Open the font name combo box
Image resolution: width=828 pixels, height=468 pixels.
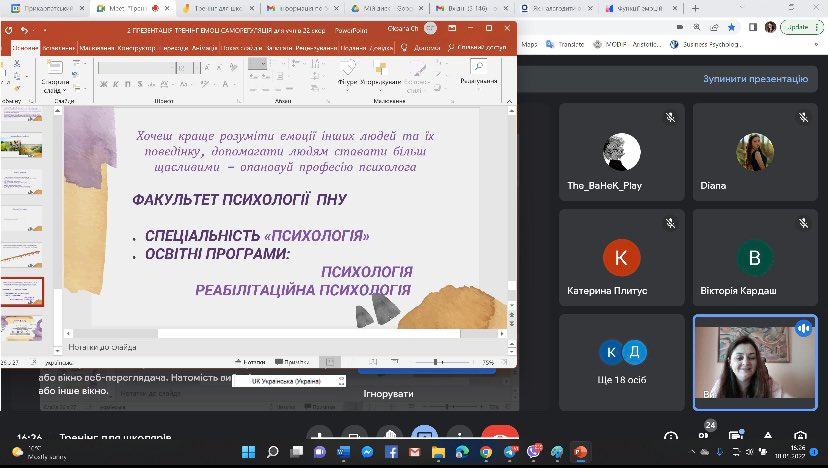coord(140,68)
